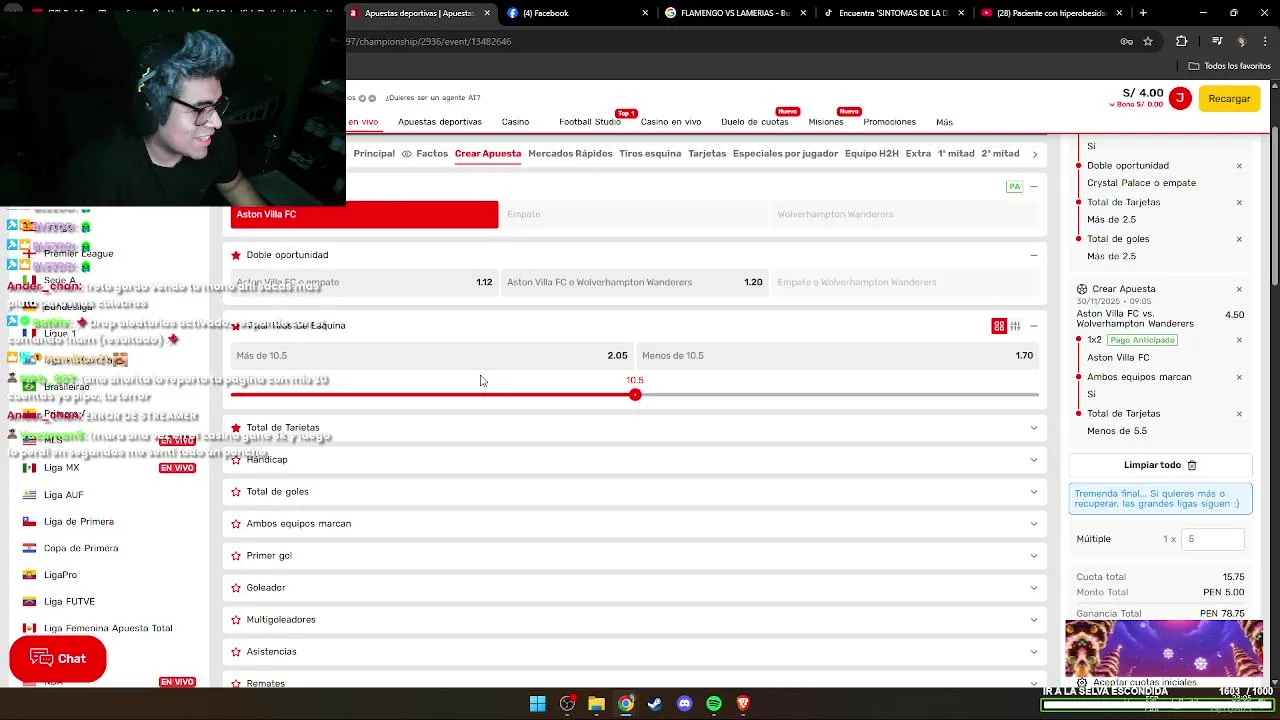Switch to the Principal market tab
The width and height of the screenshot is (1280, 720).
click(374, 154)
